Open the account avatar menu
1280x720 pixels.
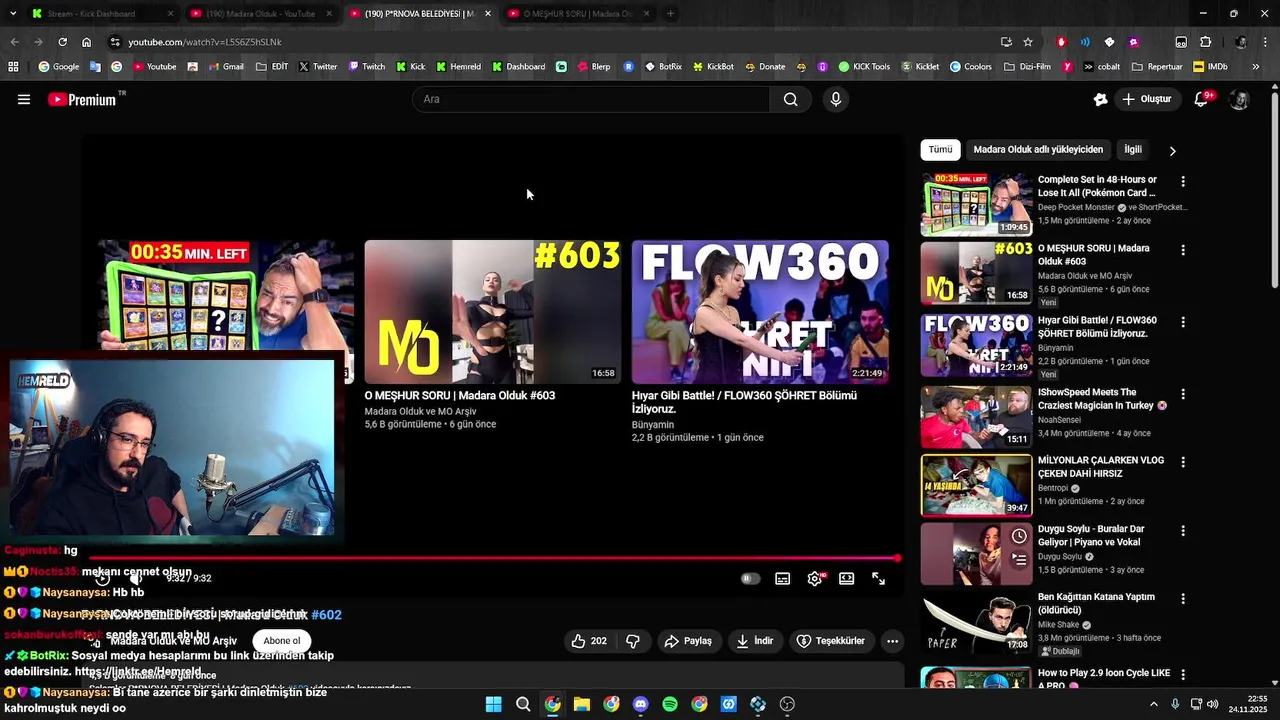pos(1239,99)
